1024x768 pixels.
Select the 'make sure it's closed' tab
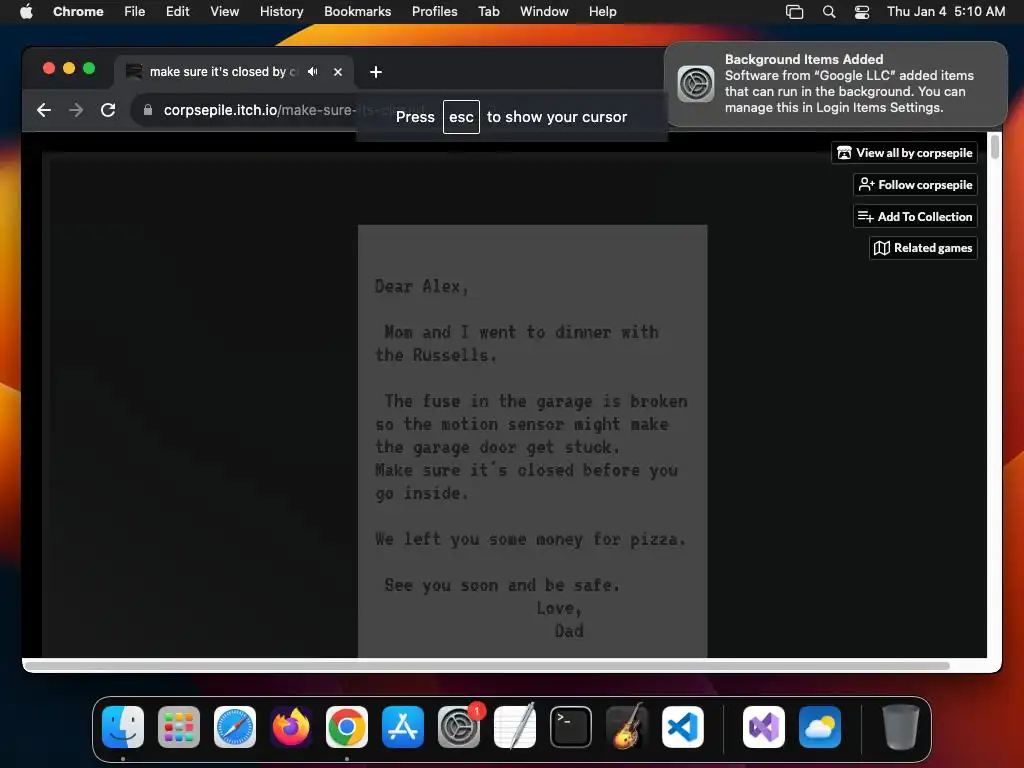(234, 72)
